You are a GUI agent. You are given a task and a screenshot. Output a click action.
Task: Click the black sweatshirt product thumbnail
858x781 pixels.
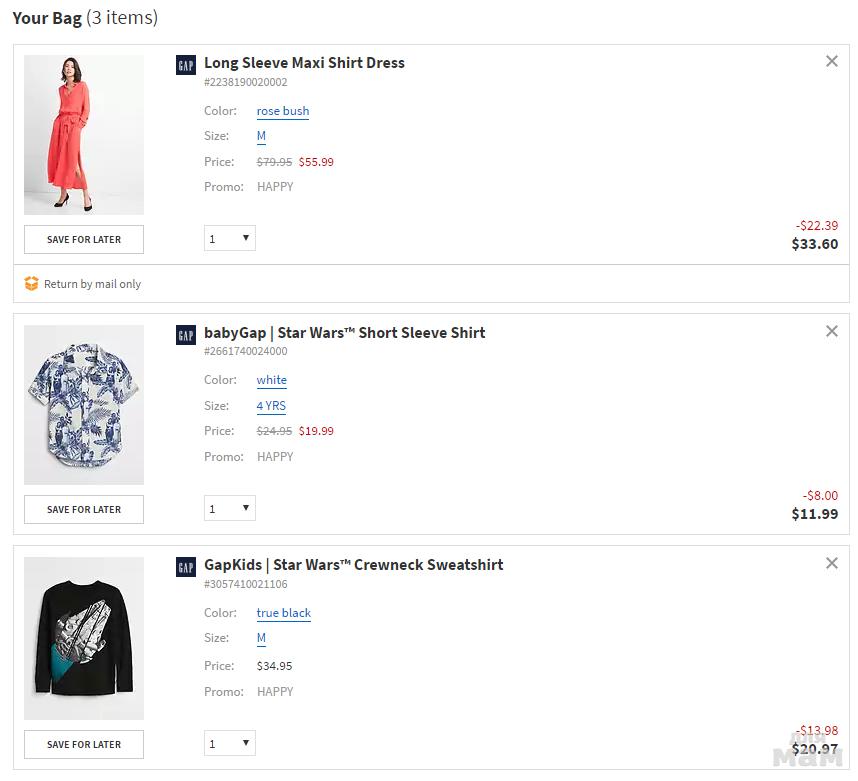pos(84,638)
